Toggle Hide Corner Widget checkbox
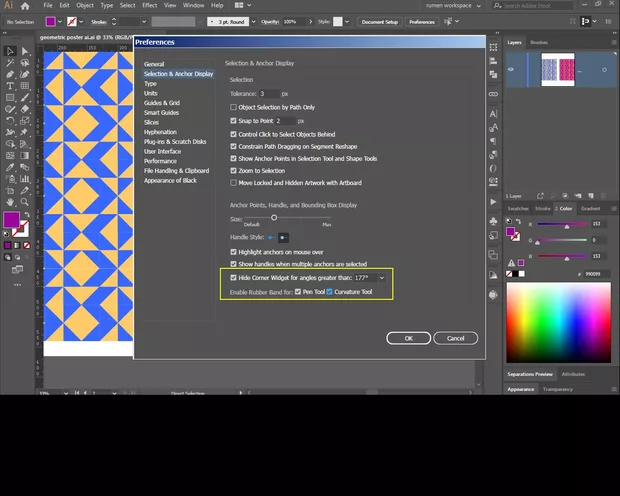 coord(233,277)
